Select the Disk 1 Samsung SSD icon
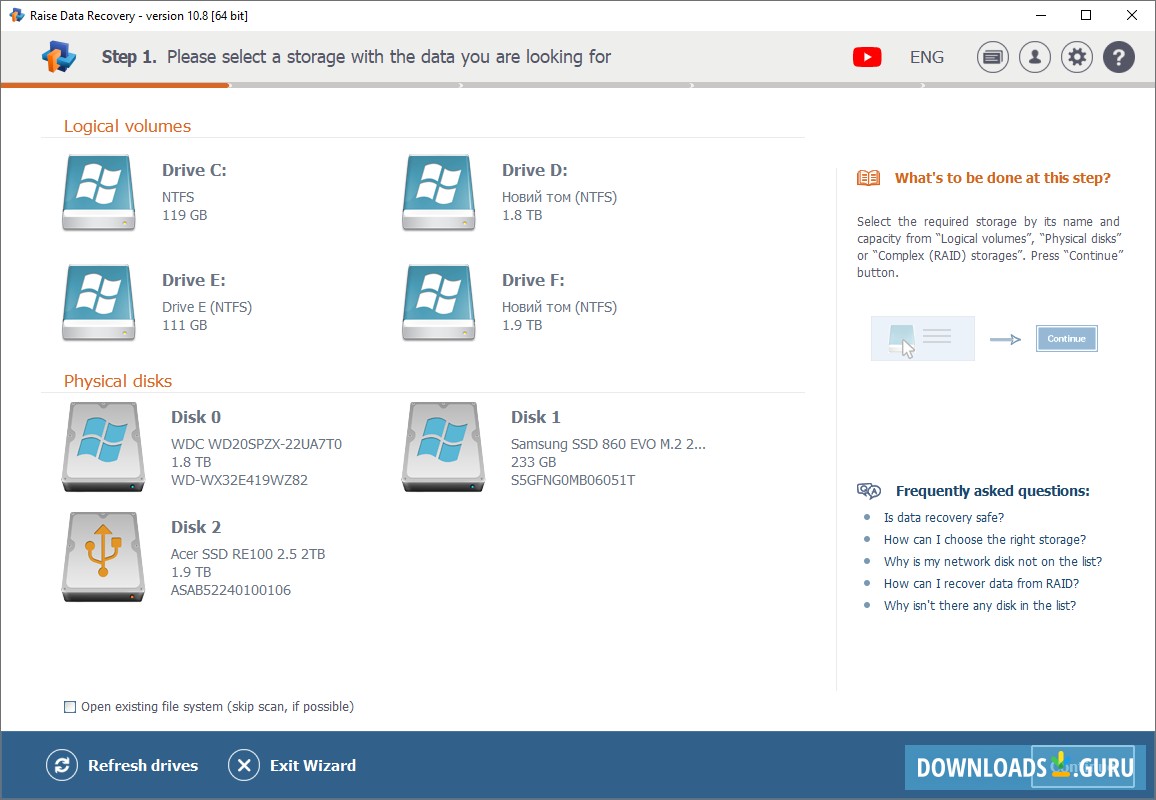1156x800 pixels. coord(443,447)
